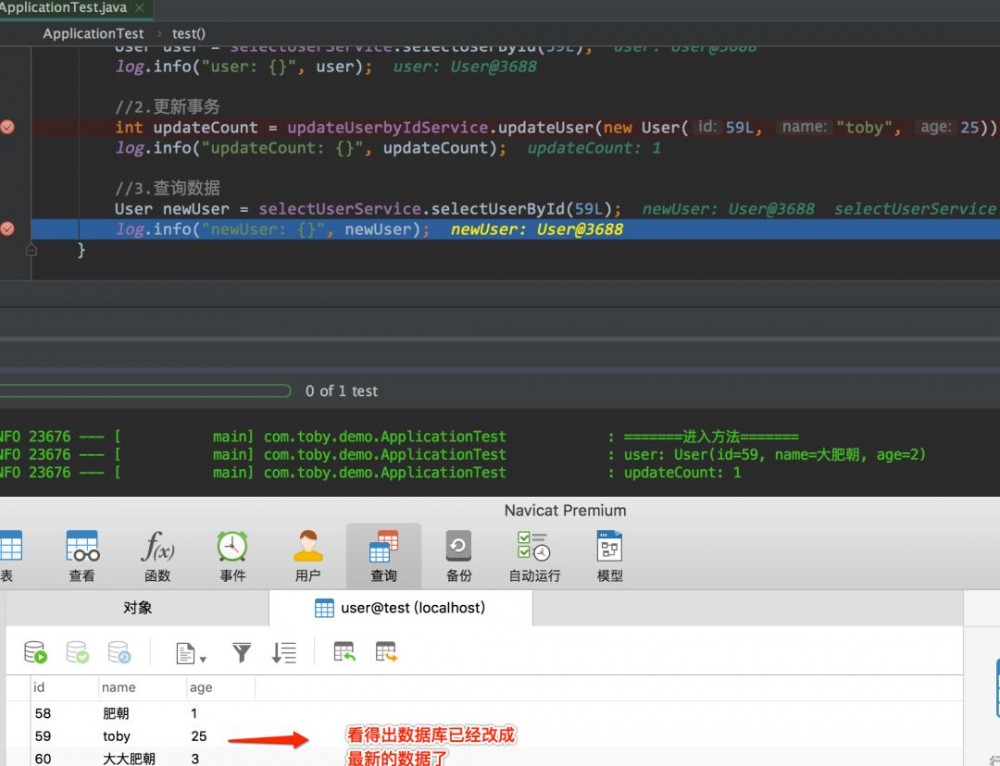The image size is (1000, 766).
Task: Toggle the breakpoint on the updateUser line
Action: [8, 128]
